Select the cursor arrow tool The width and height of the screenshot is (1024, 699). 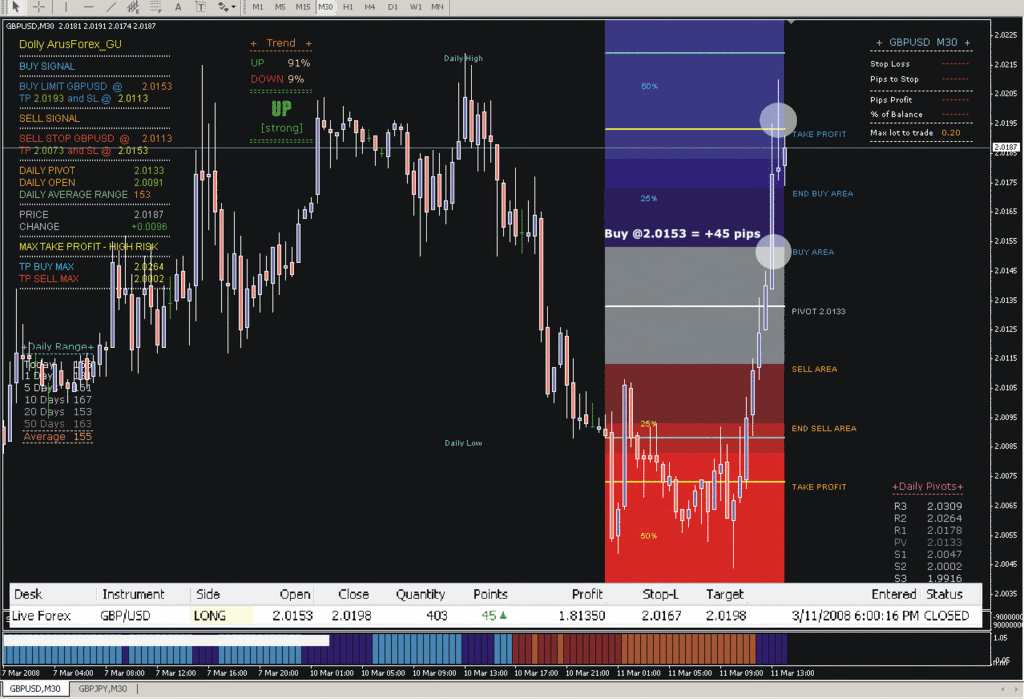click(x=14, y=7)
